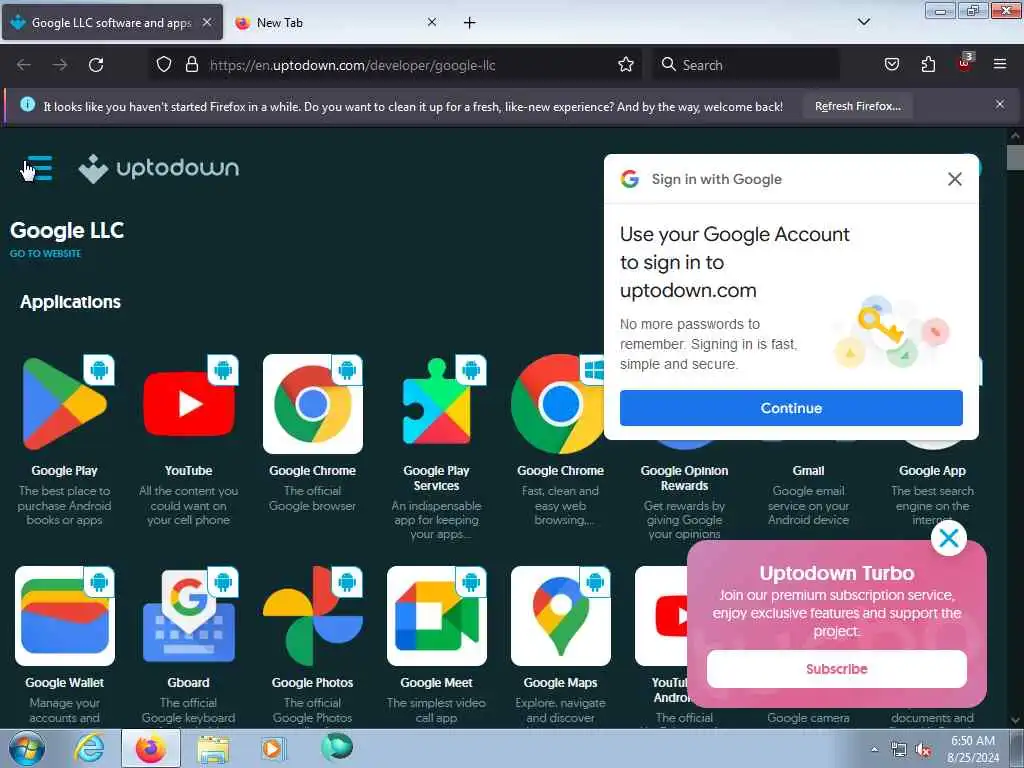Open the YouTube app icon
The image size is (1024, 768).
click(x=189, y=404)
